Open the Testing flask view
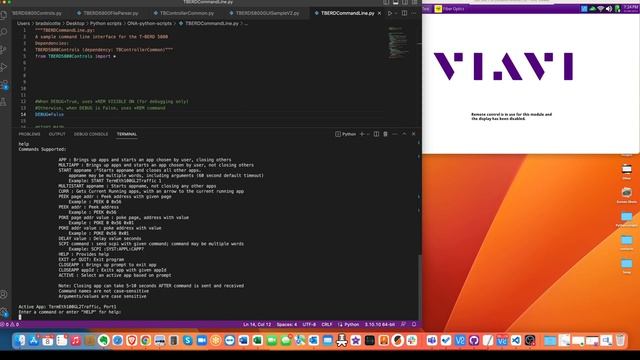The width and height of the screenshot is (640, 360). (4, 102)
